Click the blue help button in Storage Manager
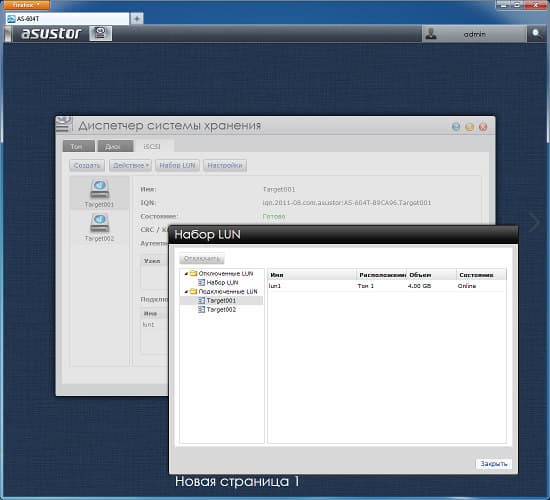This screenshot has width=550, height=500. (x=456, y=127)
